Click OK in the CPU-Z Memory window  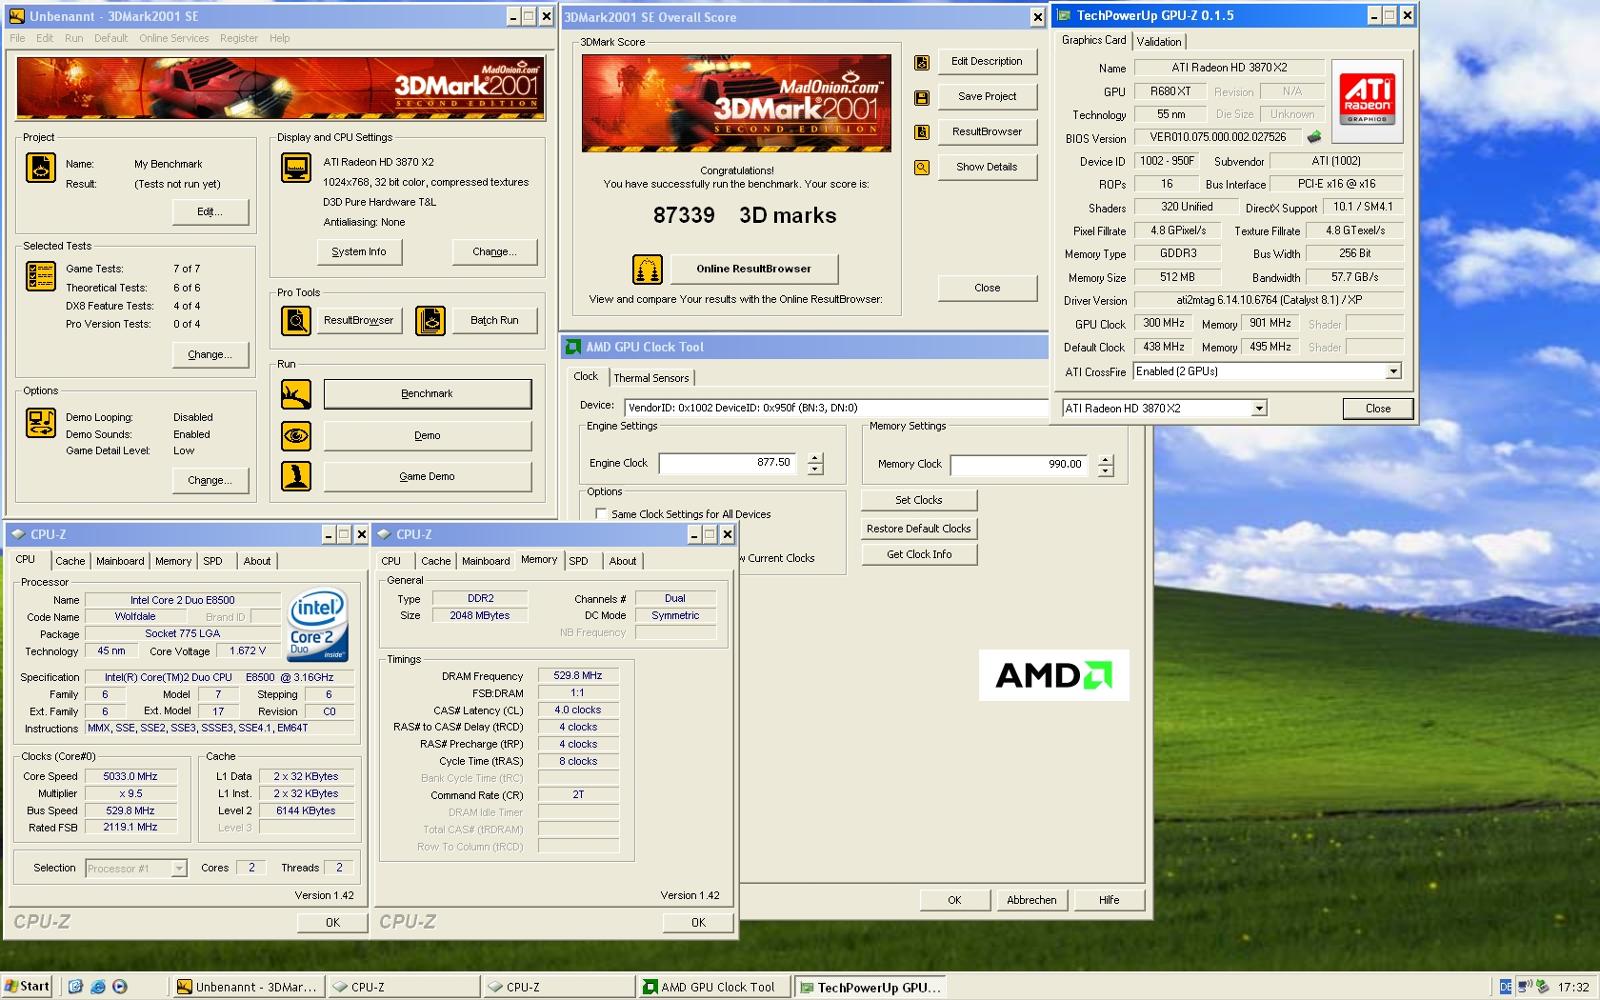[x=698, y=923]
